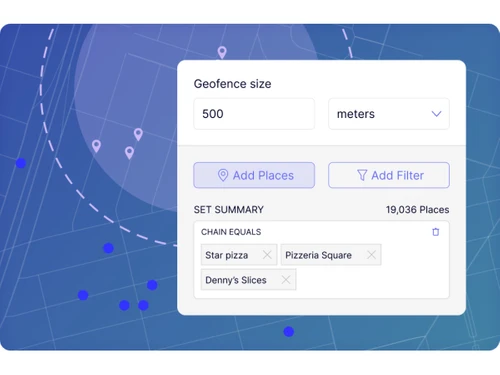Click the CHAIN EQUALS label
Image resolution: width=500 pixels, height=375 pixels.
(x=231, y=232)
